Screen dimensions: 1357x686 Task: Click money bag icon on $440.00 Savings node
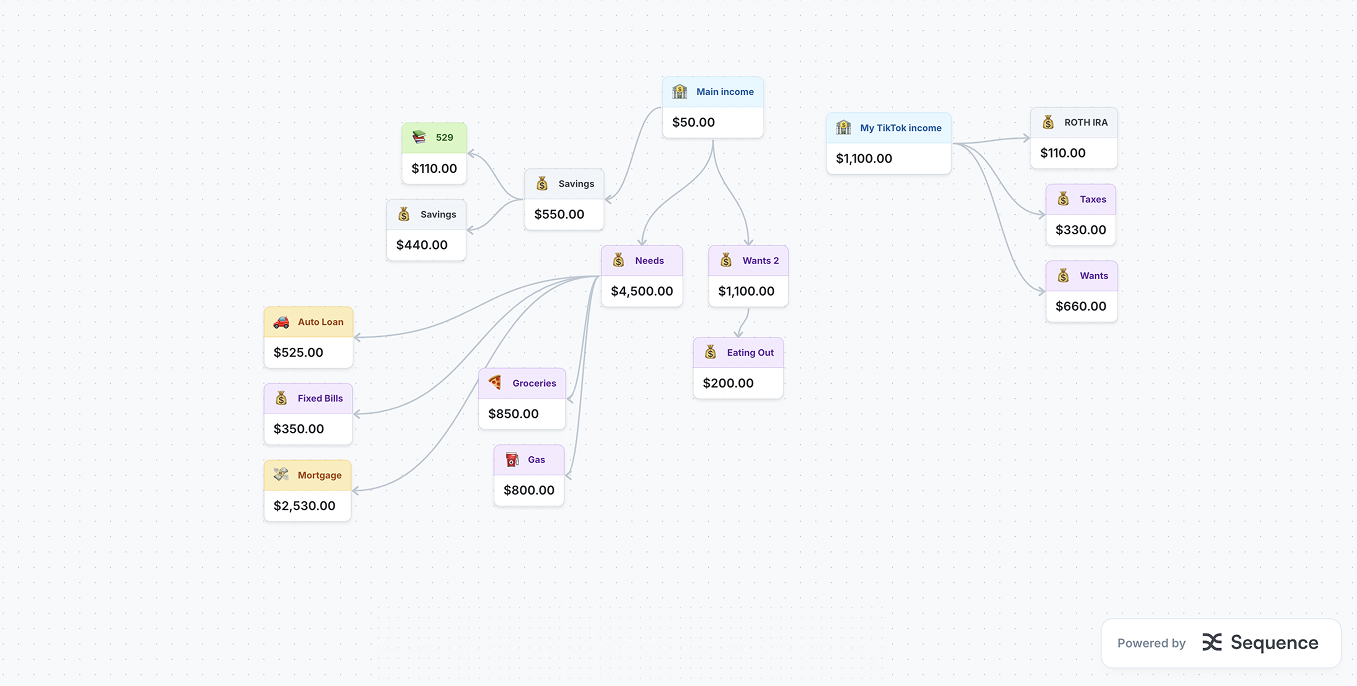click(x=404, y=214)
